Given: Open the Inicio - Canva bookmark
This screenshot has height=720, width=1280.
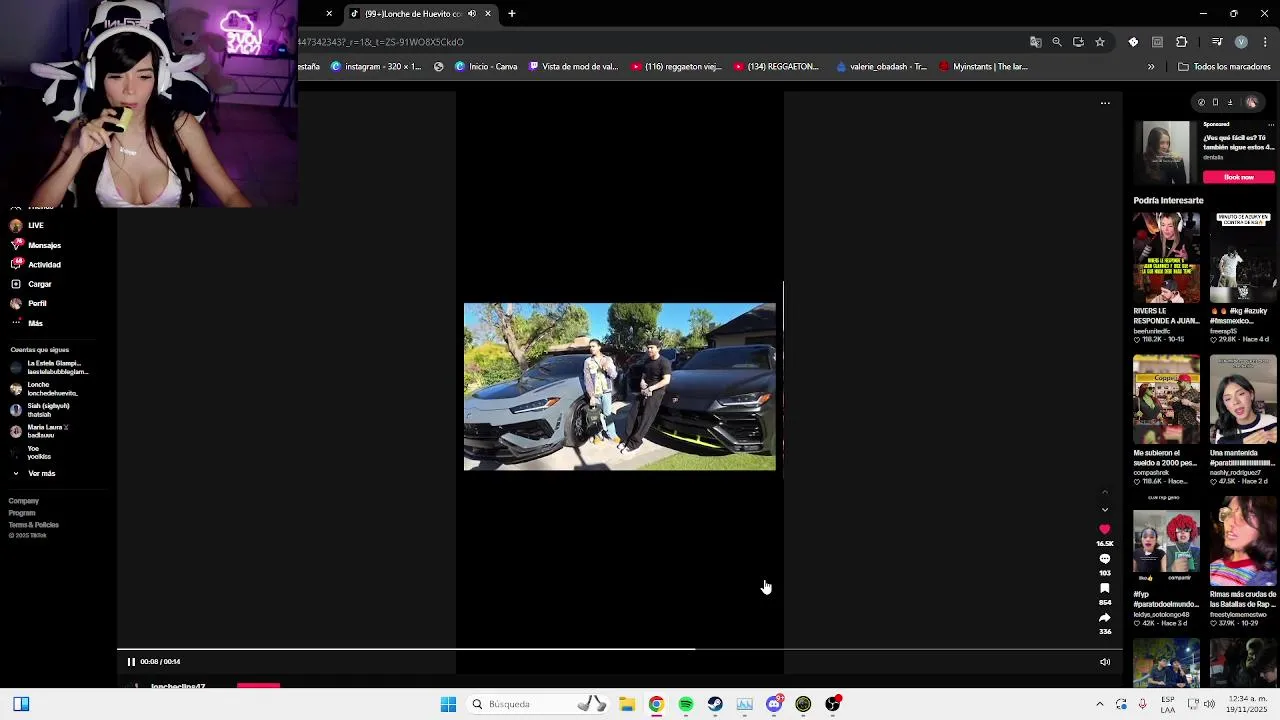Looking at the screenshot, I should click(486, 67).
